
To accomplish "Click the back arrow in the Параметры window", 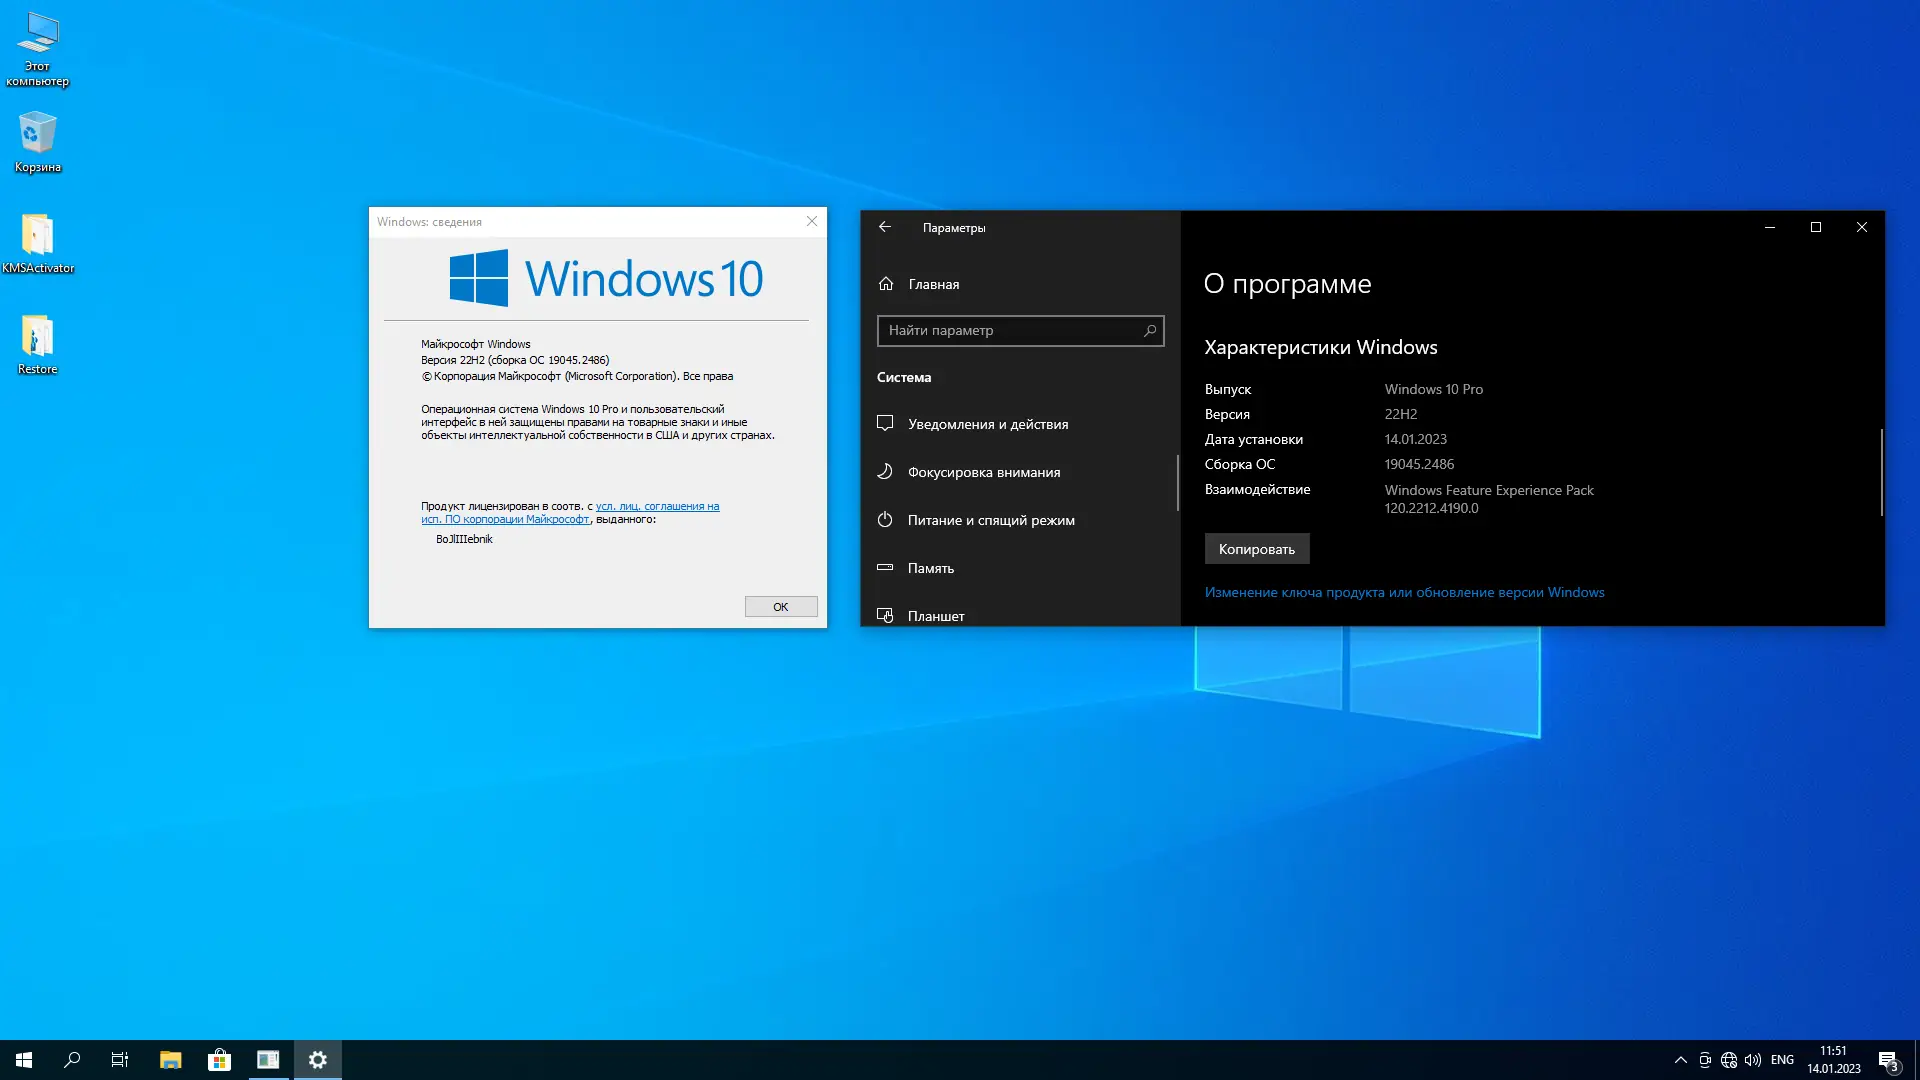I will 885,227.
